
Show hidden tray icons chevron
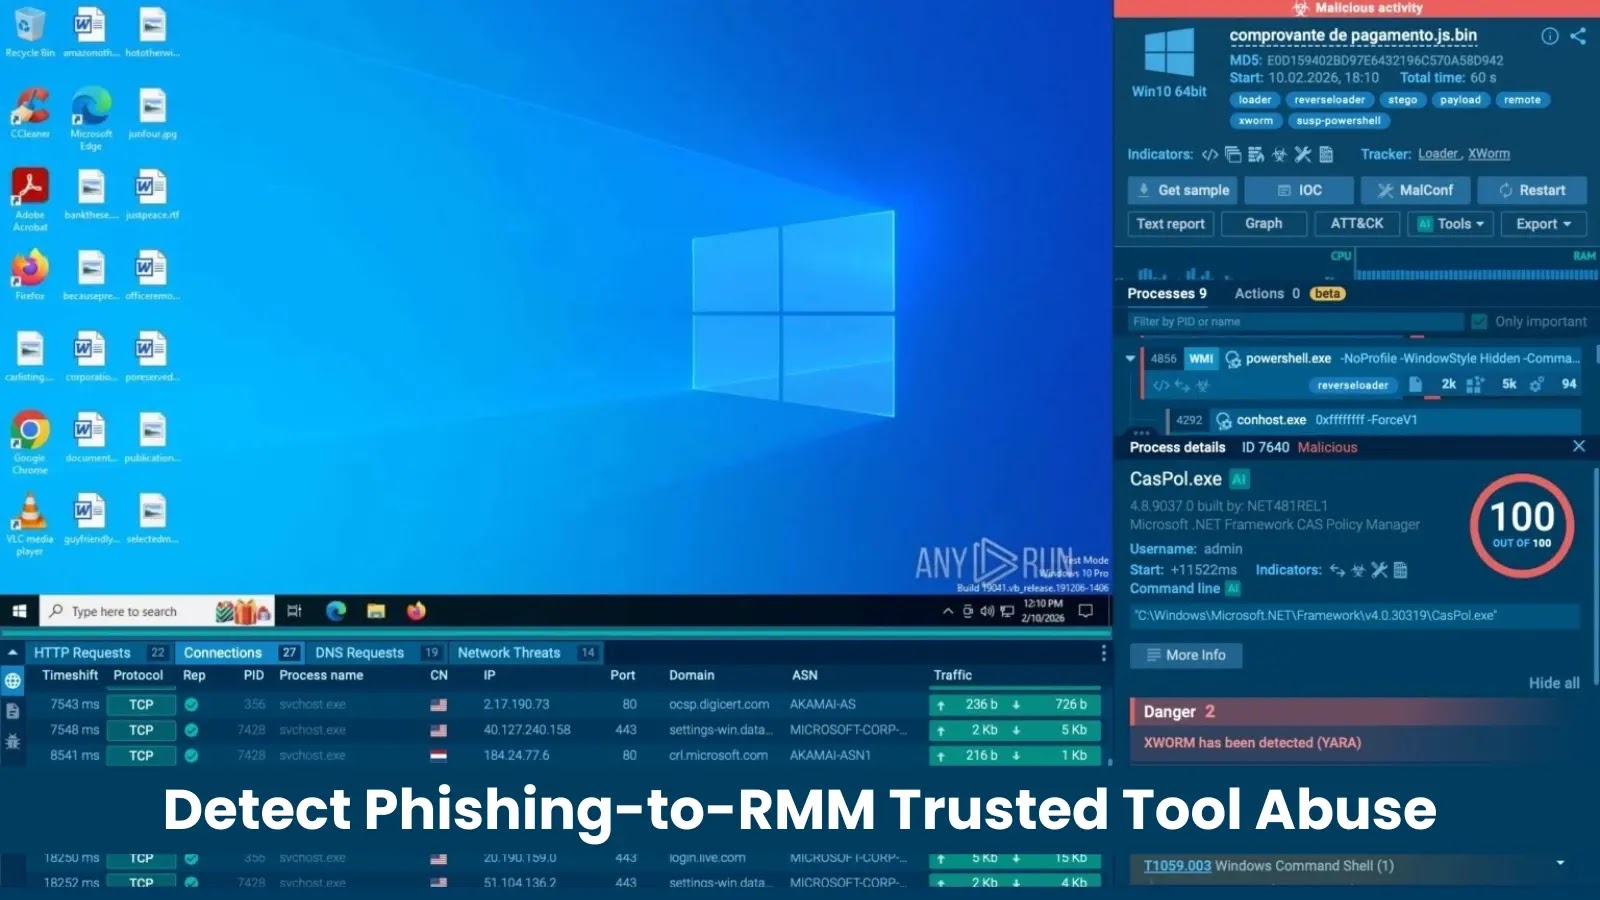[948, 611]
